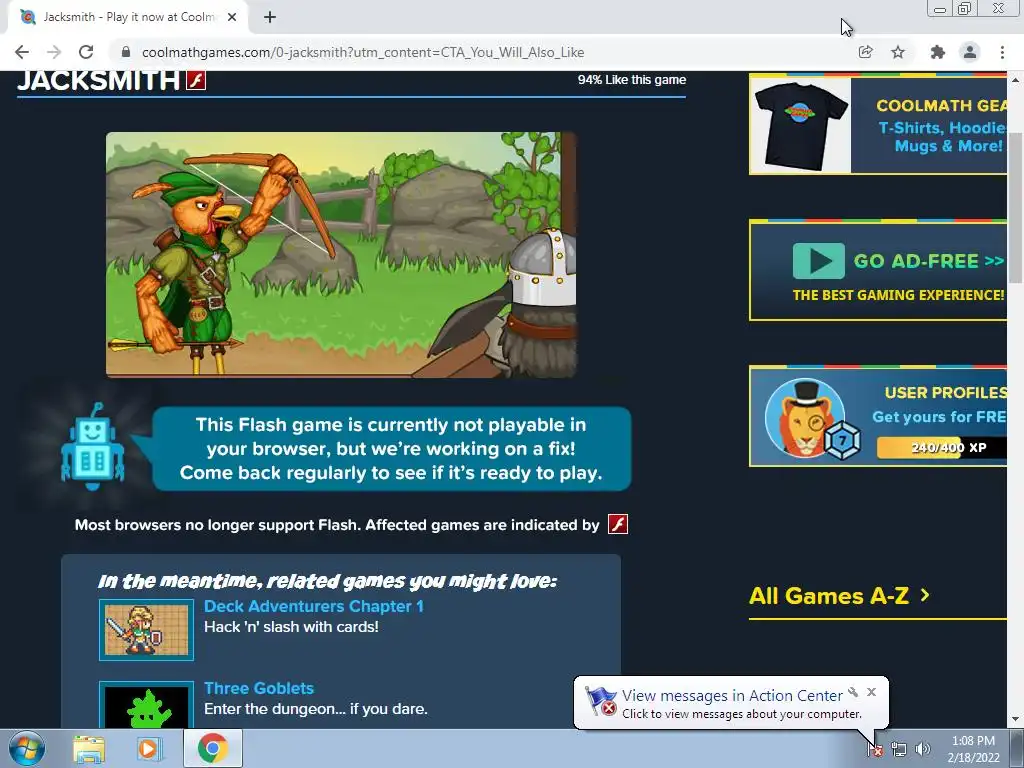Click the Jacksmith game preview image
Screen dimensions: 1024x768
click(341, 255)
